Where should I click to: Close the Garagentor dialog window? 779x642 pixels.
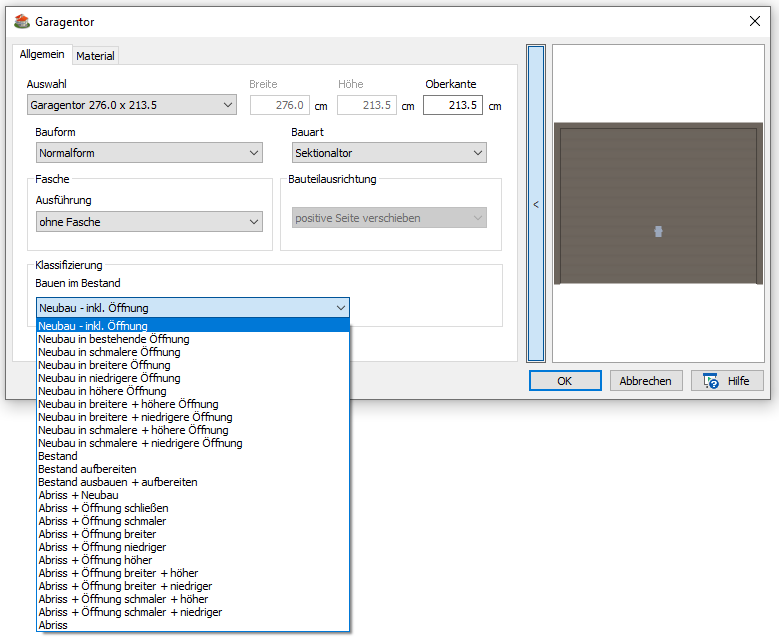coord(754,21)
